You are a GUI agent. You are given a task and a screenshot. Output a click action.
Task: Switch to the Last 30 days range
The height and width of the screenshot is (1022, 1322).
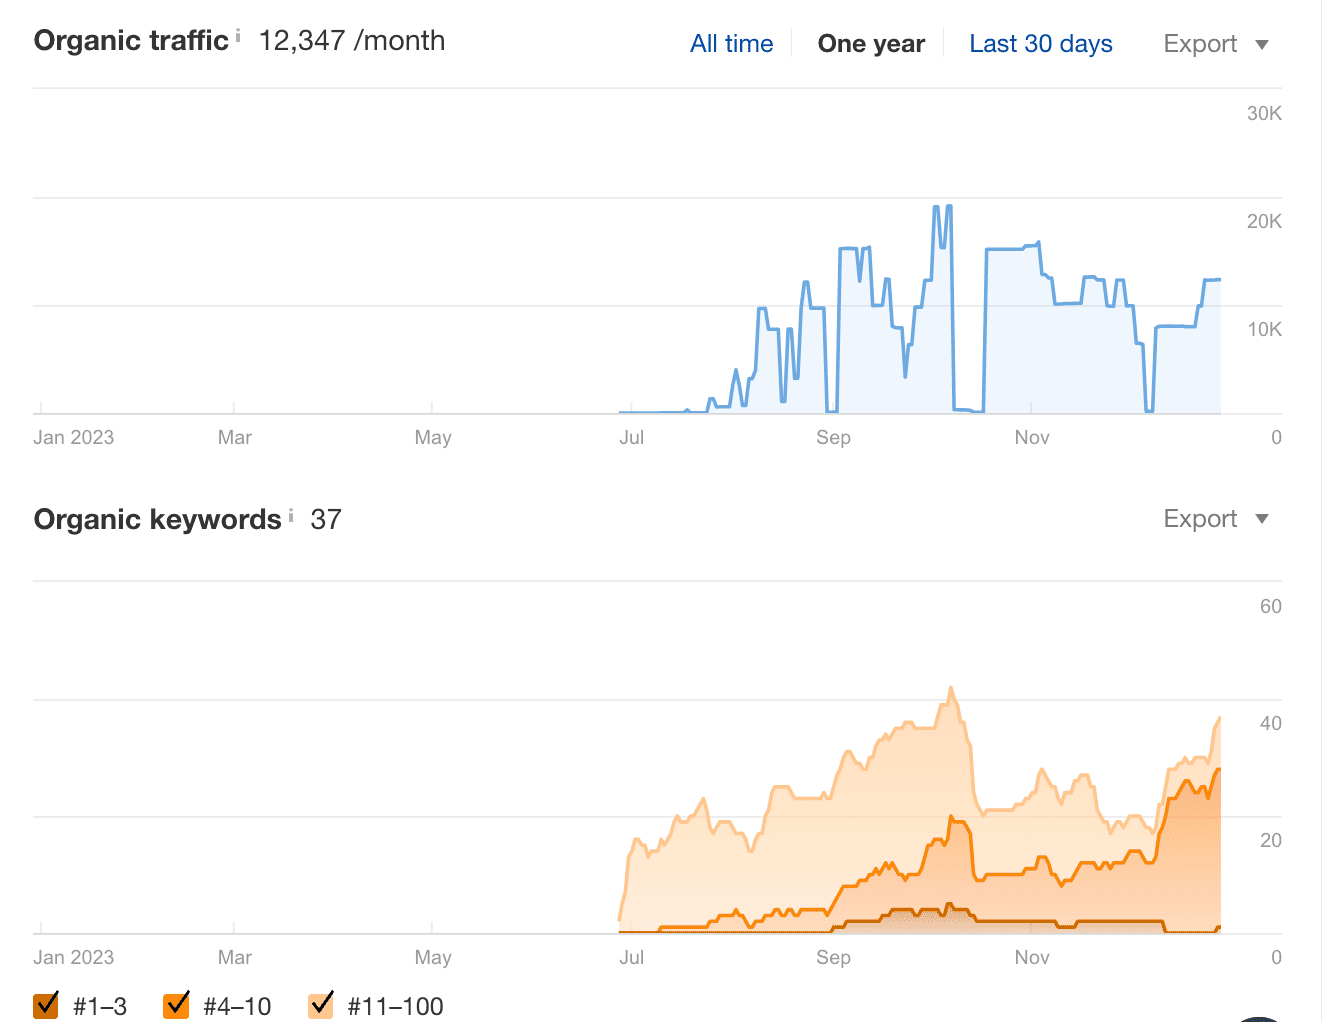click(1041, 44)
